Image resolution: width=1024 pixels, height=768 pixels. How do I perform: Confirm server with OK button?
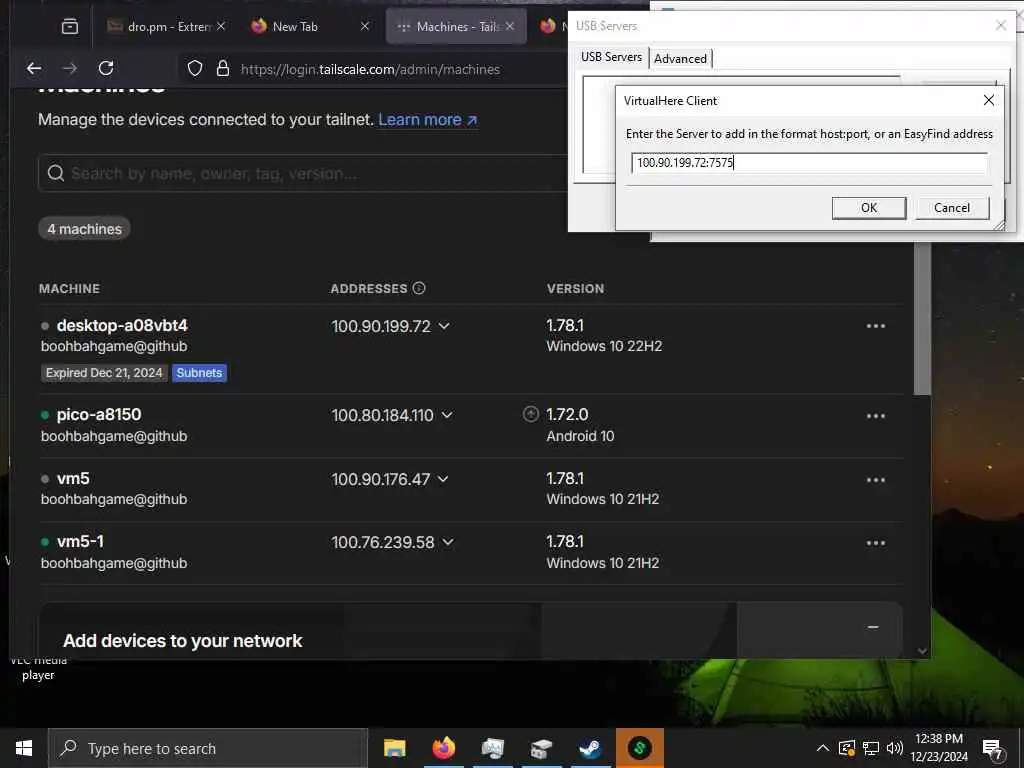869,208
